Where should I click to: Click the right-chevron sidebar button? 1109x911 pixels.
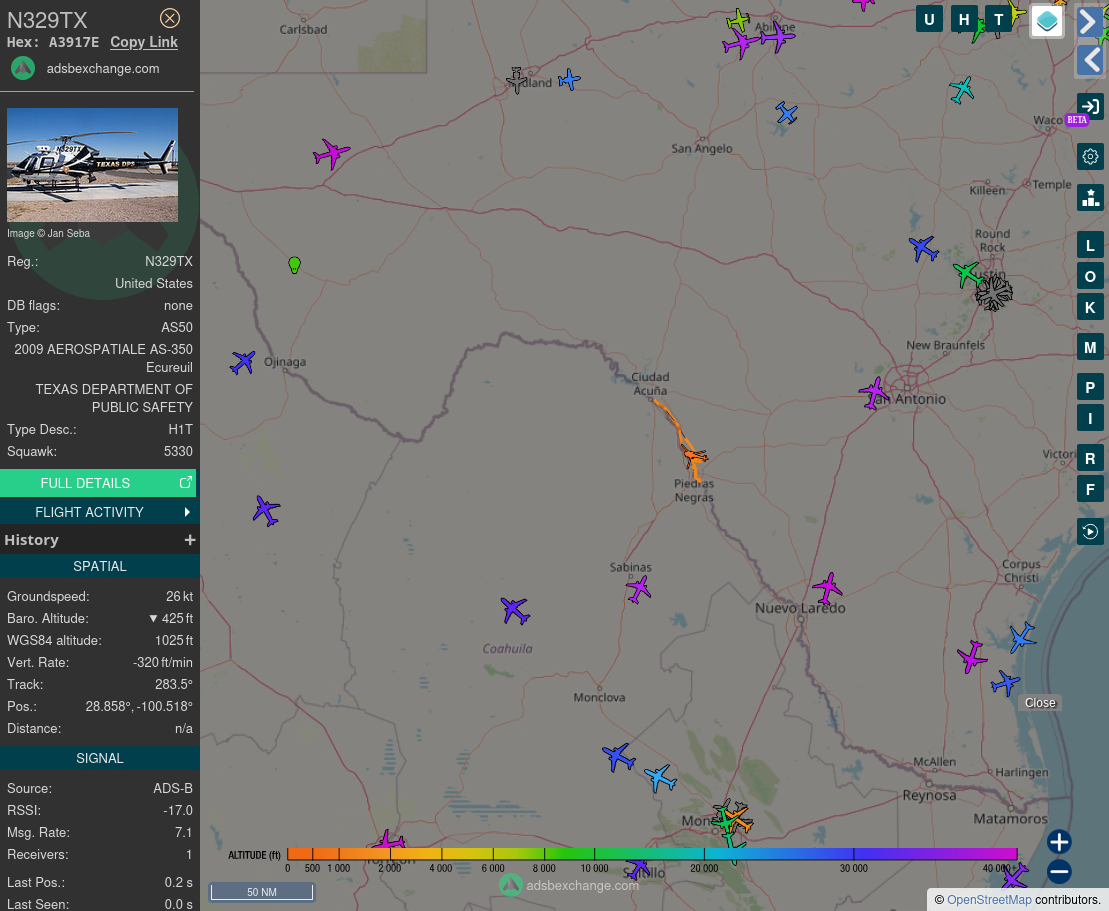(1090, 21)
